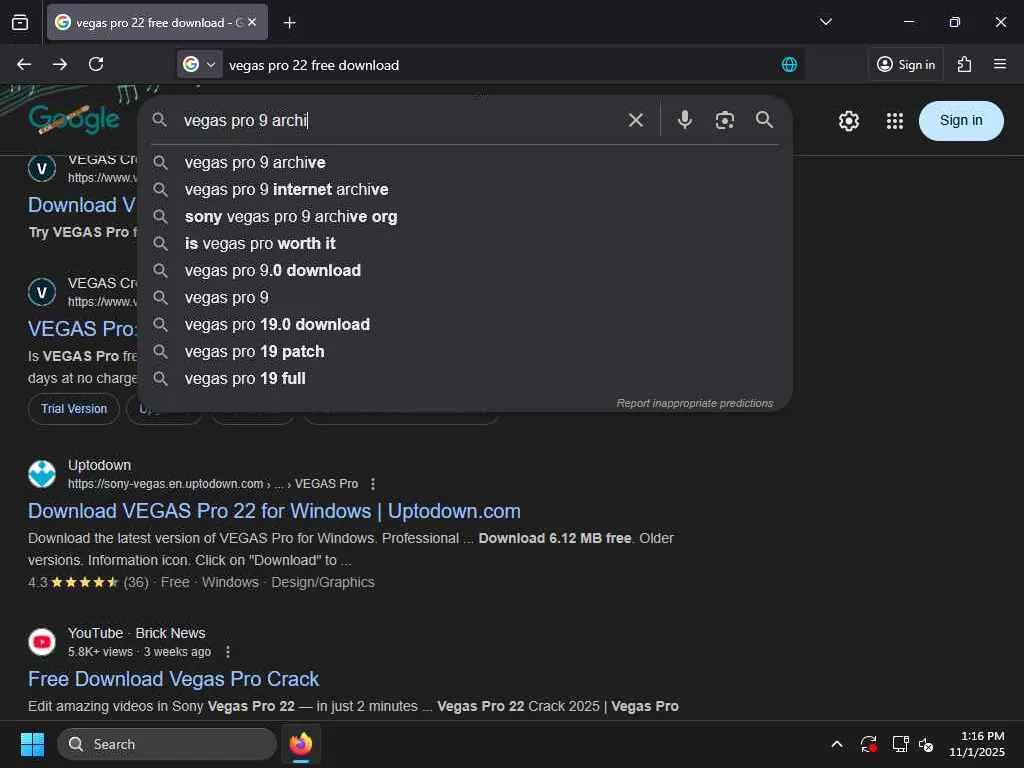This screenshot has height=768, width=1024.
Task: Click the Google logo
Action: (74, 118)
